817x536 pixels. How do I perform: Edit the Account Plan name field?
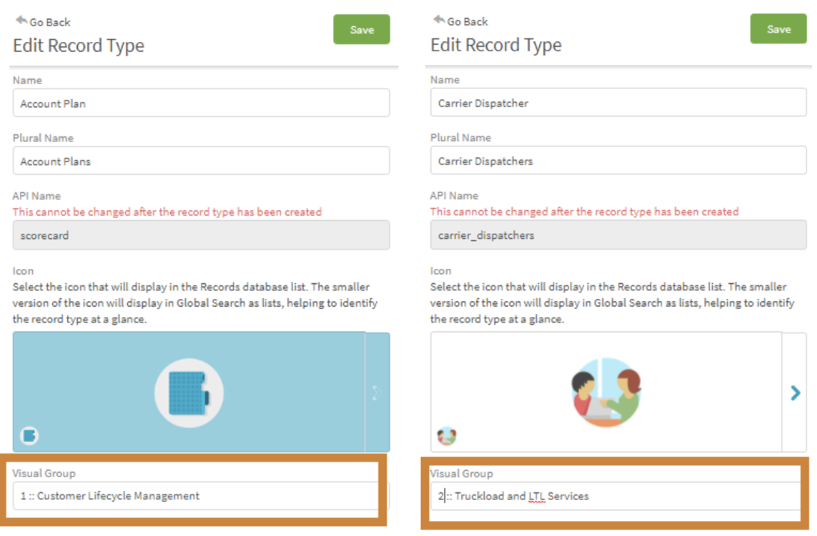point(201,103)
